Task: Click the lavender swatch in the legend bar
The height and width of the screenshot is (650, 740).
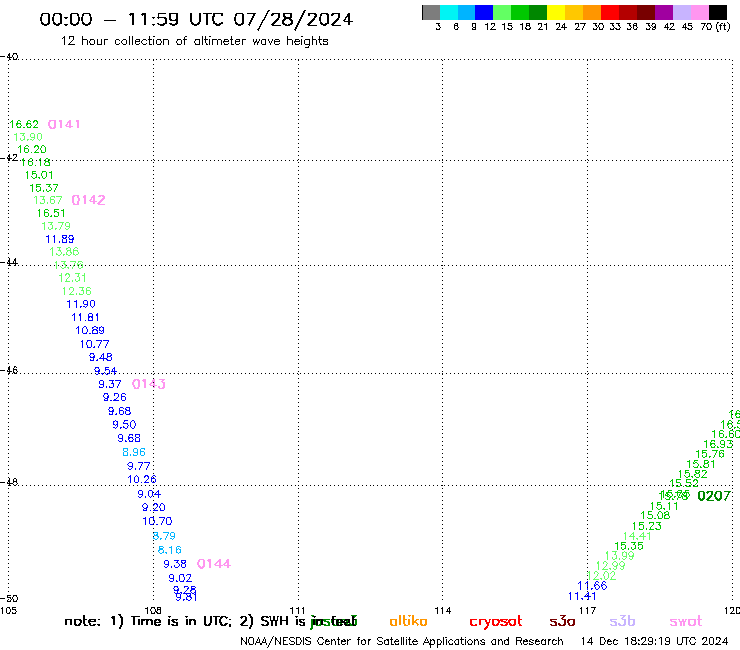Action: tap(682, 12)
